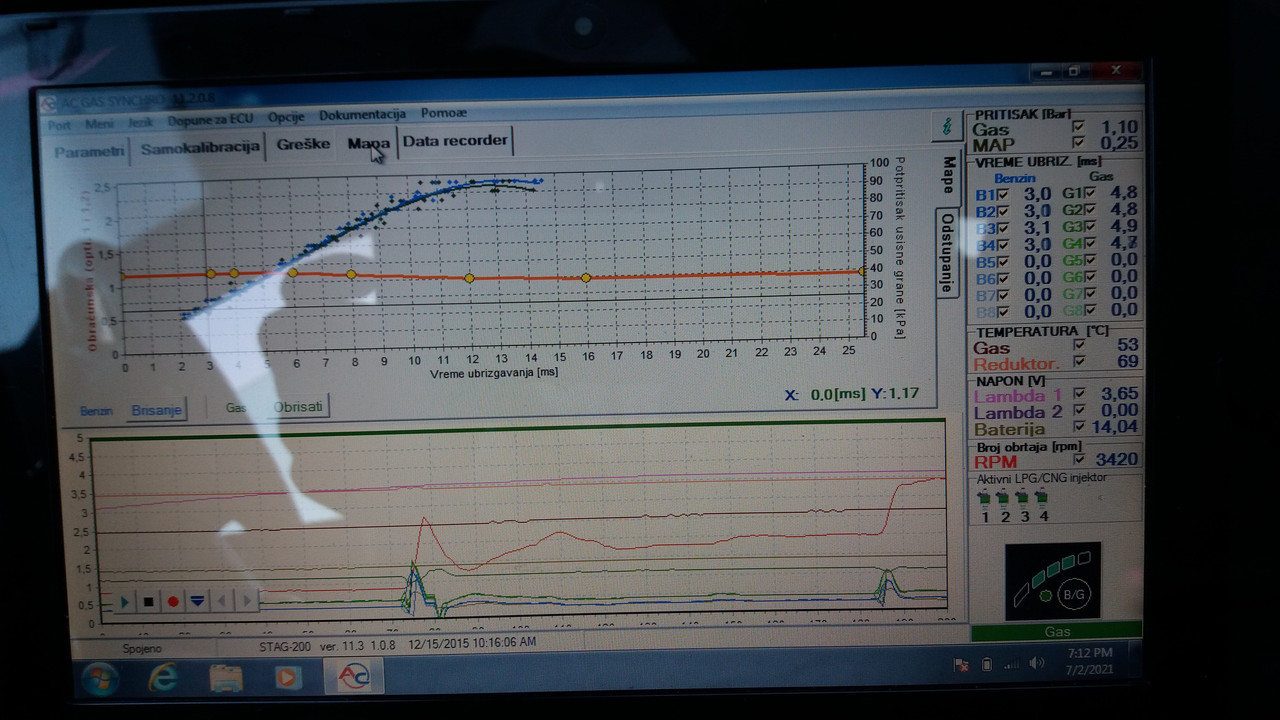Open the Dokumentacija menu

pos(362,115)
